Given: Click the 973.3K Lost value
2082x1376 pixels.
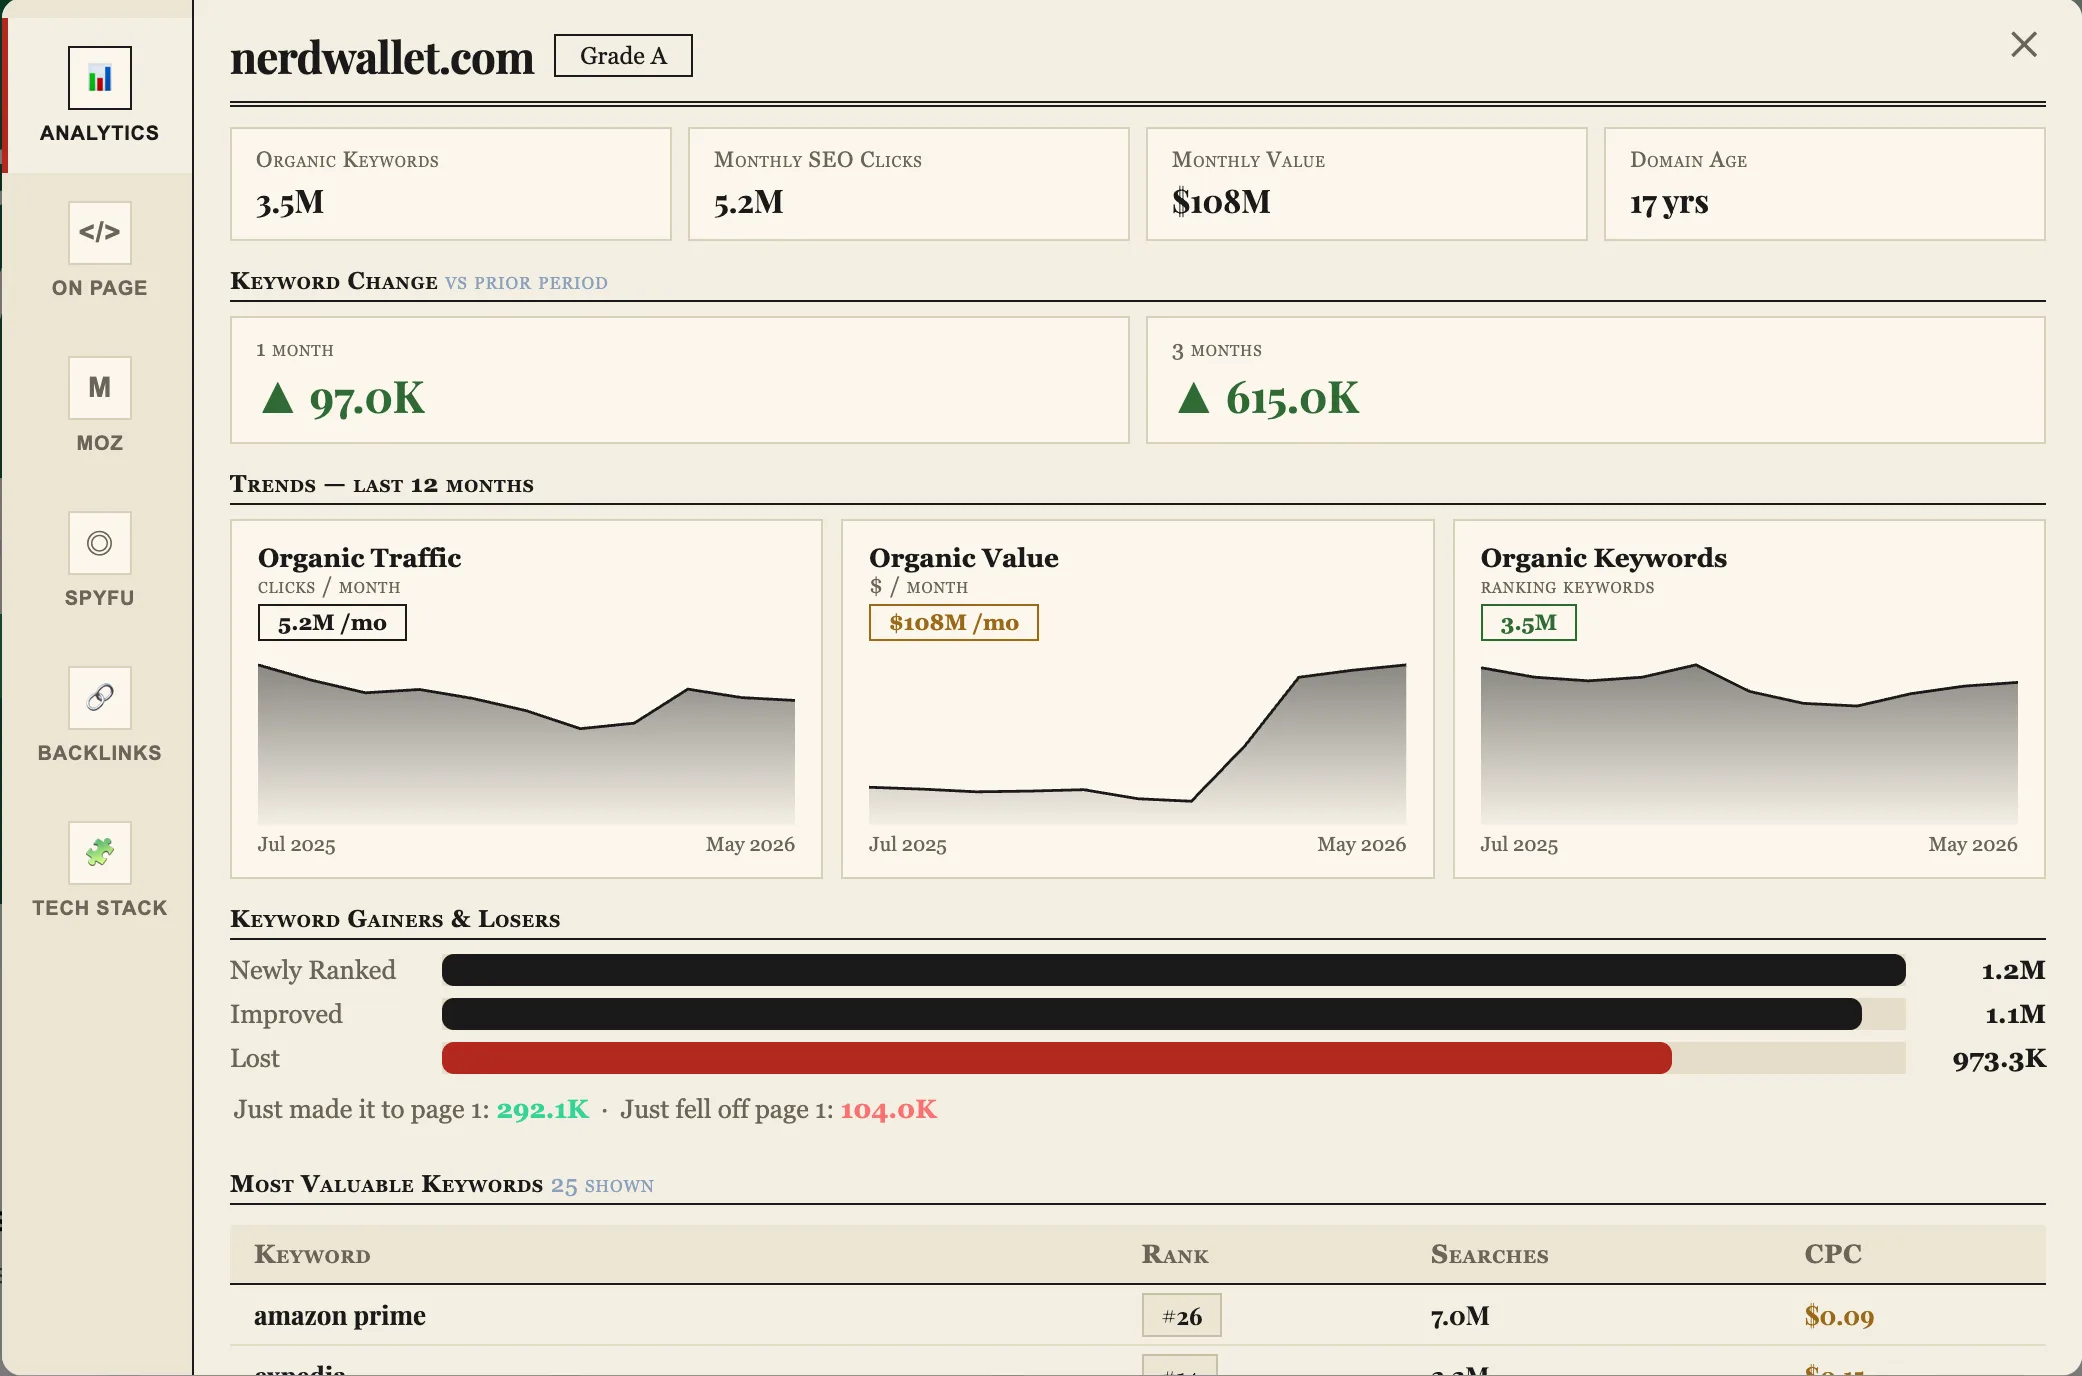Looking at the screenshot, I should coord(1999,1059).
